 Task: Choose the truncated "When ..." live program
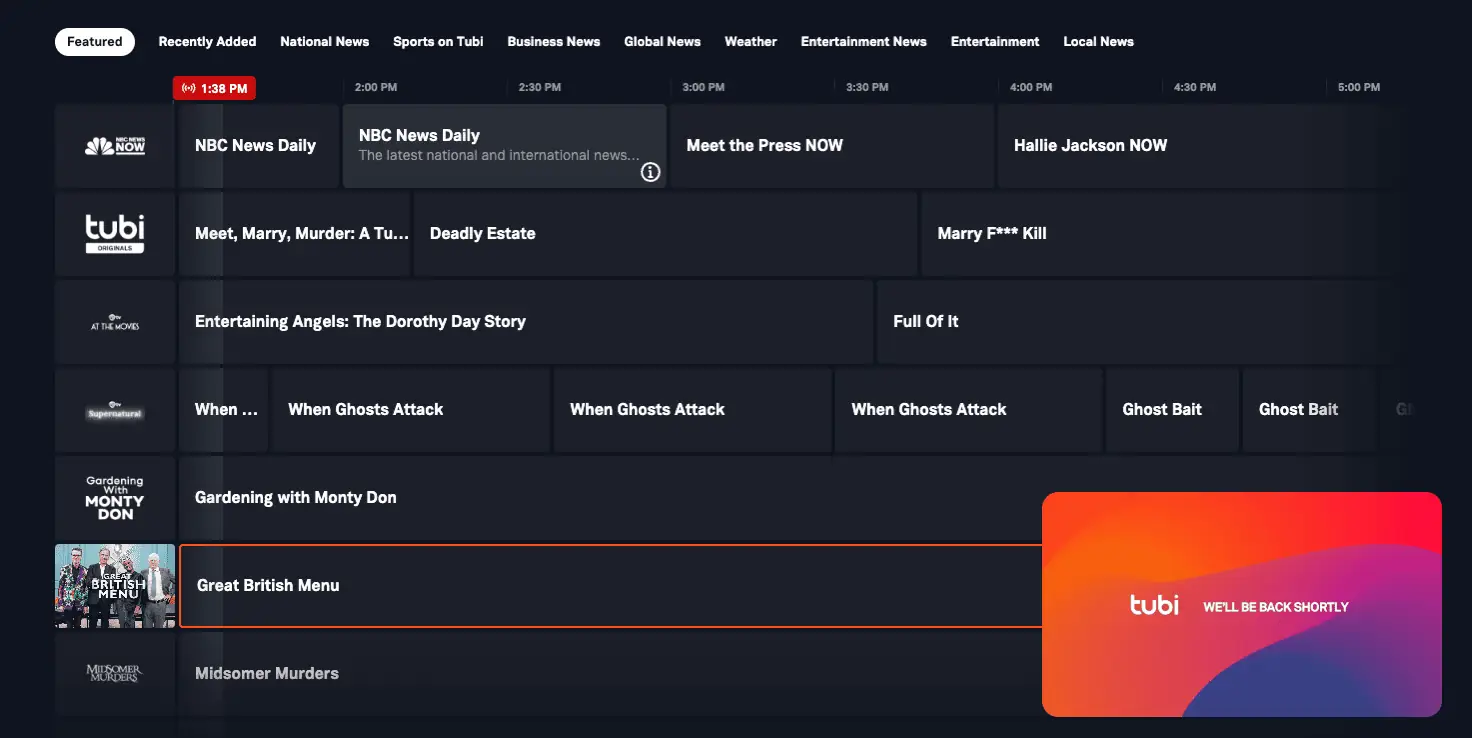[223, 410]
